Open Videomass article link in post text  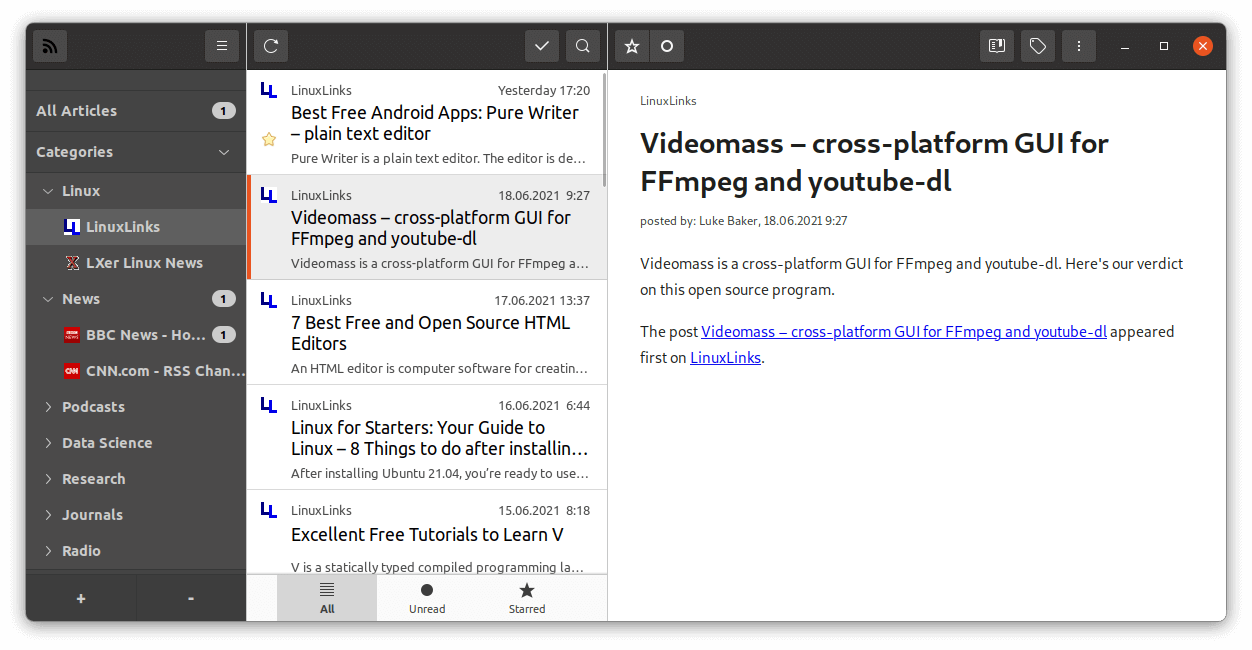pos(904,332)
